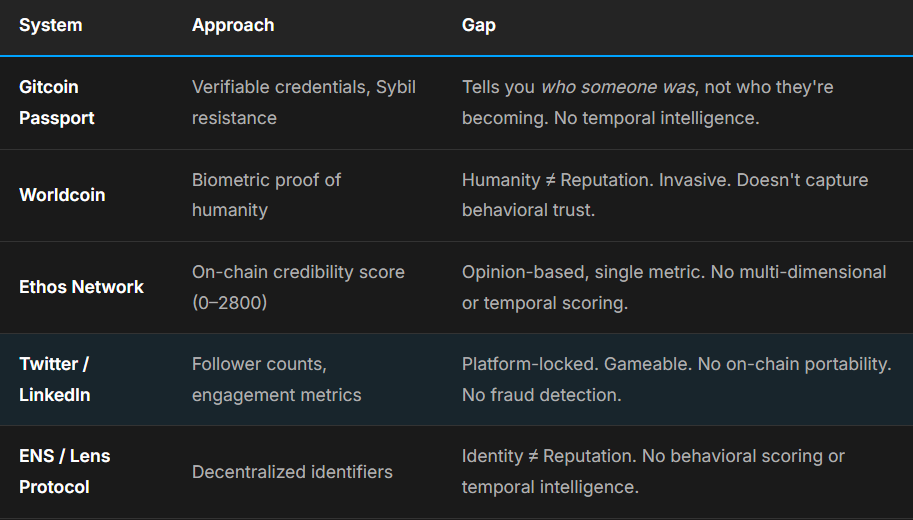Click the On-chain credibility score cell
Screen dimensions: 913x520
tap(298, 272)
